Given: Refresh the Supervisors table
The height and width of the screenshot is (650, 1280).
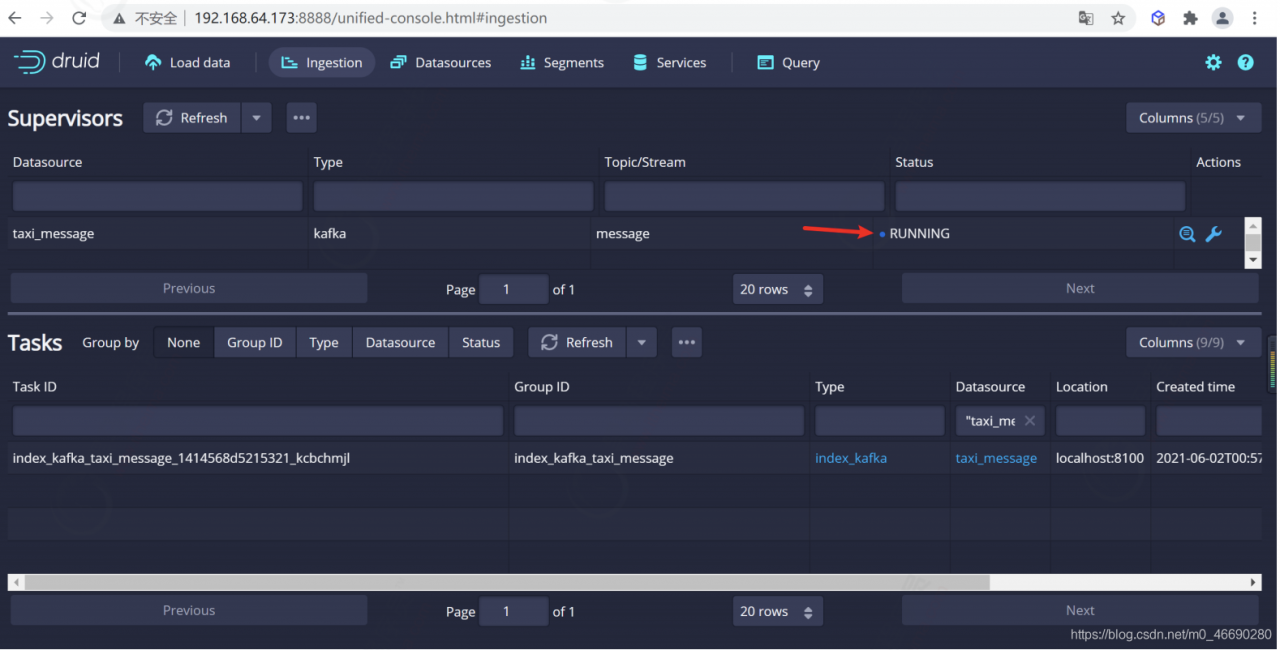Looking at the screenshot, I should (x=192, y=118).
